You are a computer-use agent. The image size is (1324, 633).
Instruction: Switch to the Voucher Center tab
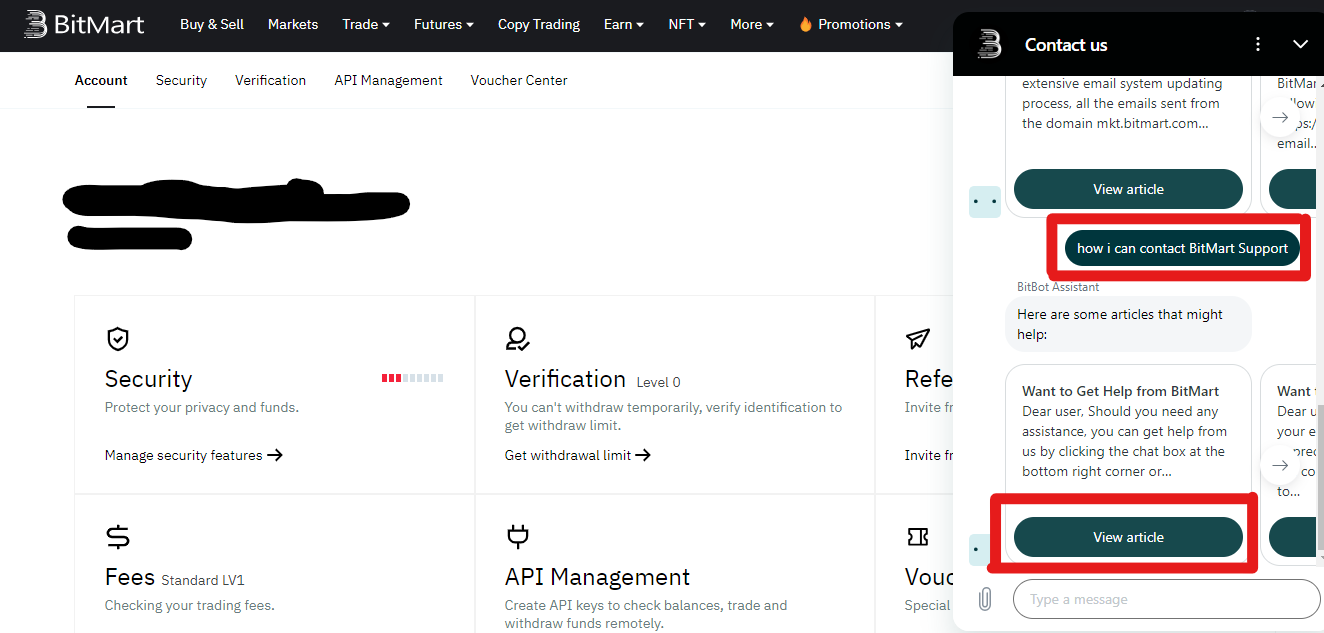519,80
